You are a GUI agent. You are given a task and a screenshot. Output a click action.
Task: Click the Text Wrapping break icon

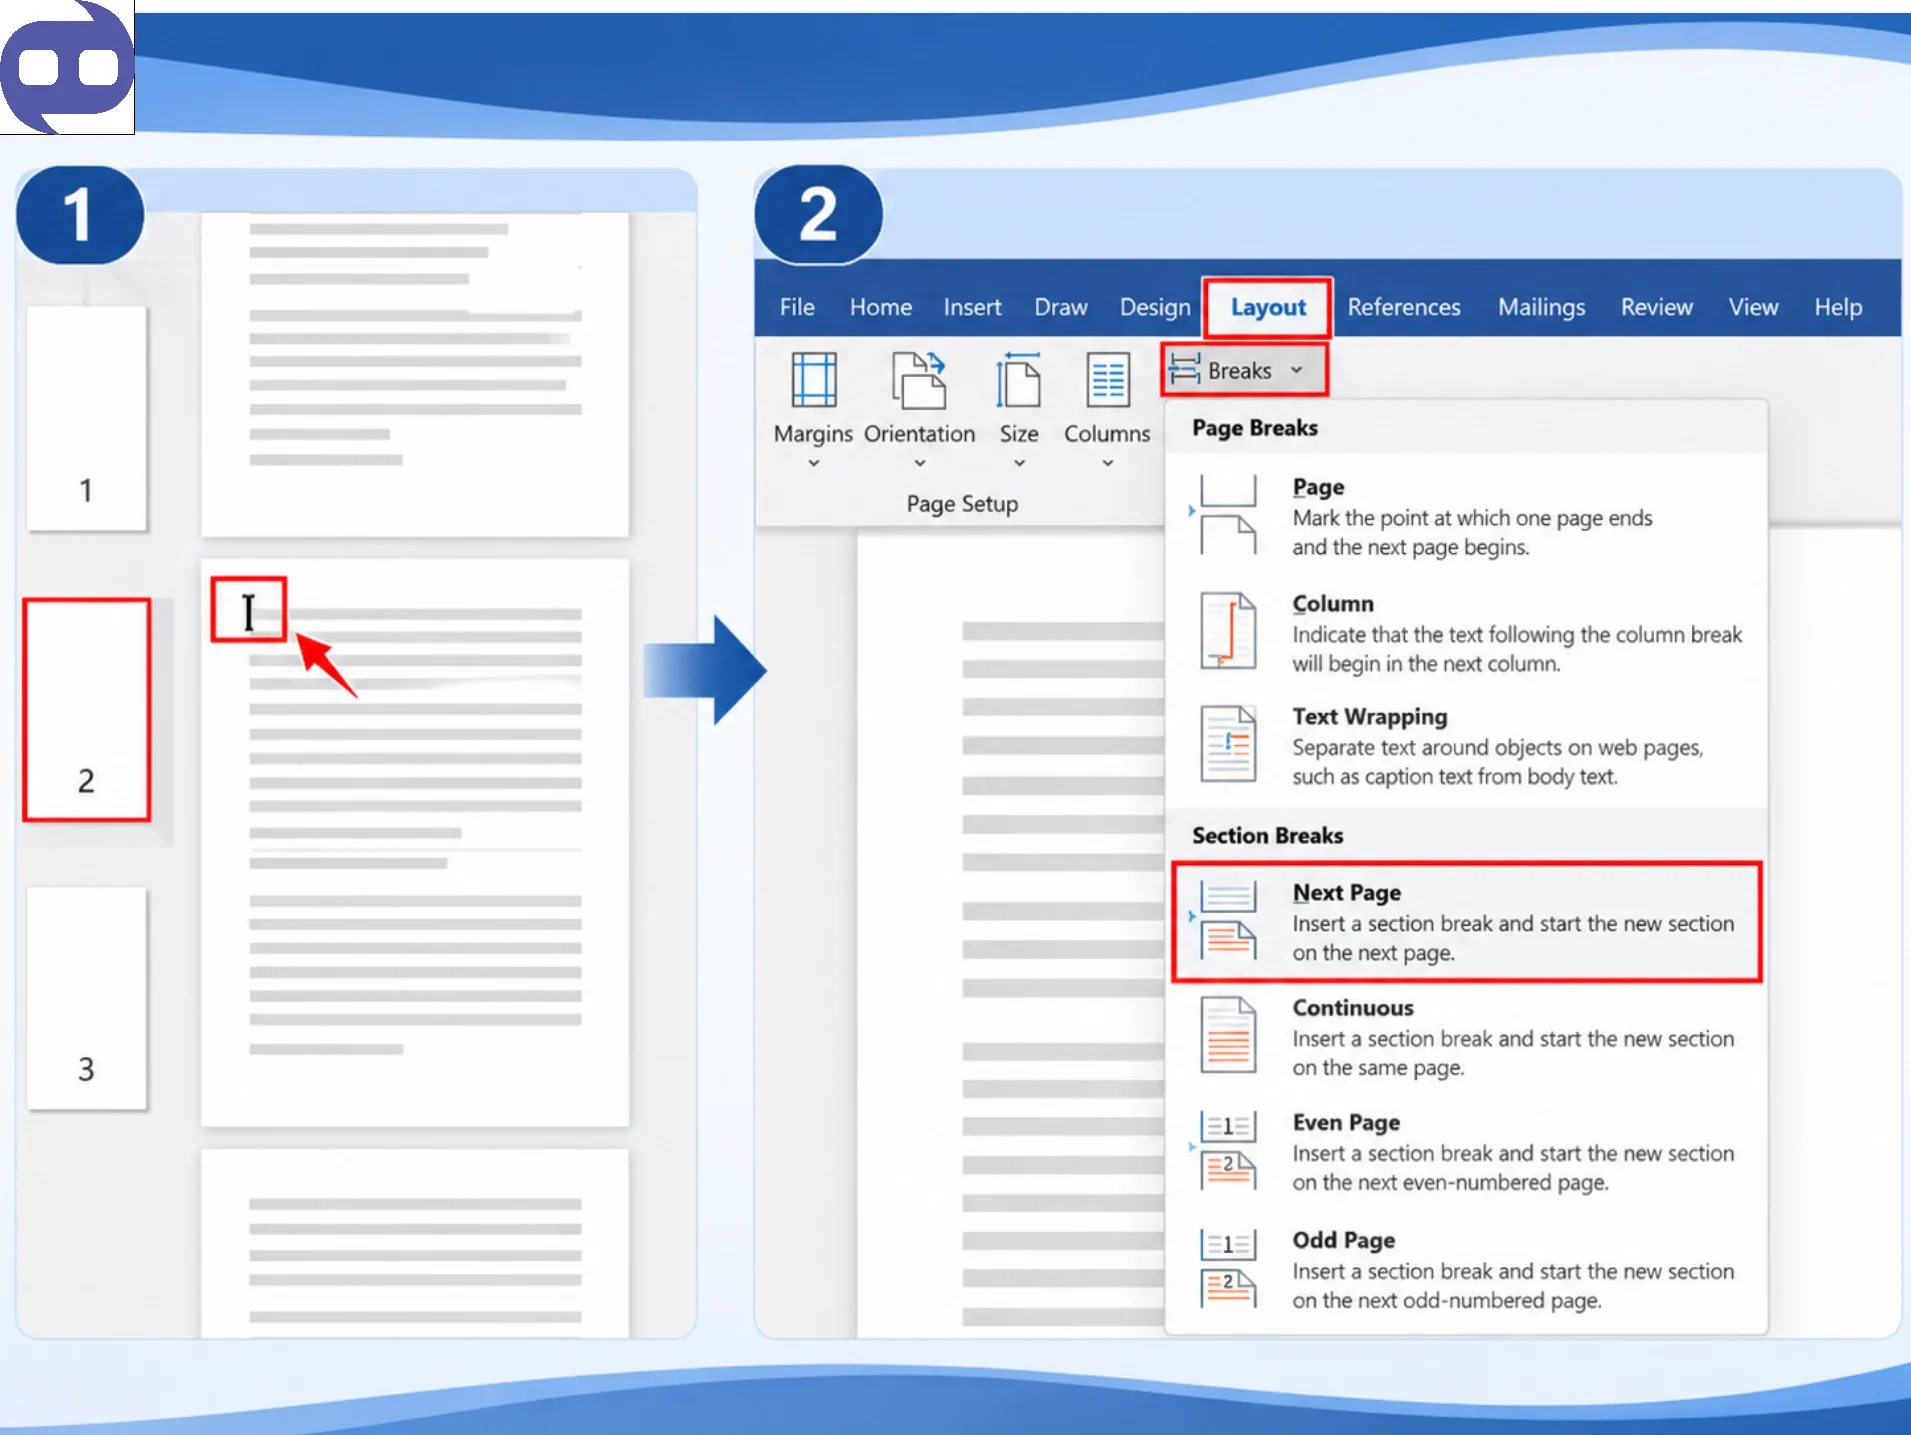point(1228,744)
